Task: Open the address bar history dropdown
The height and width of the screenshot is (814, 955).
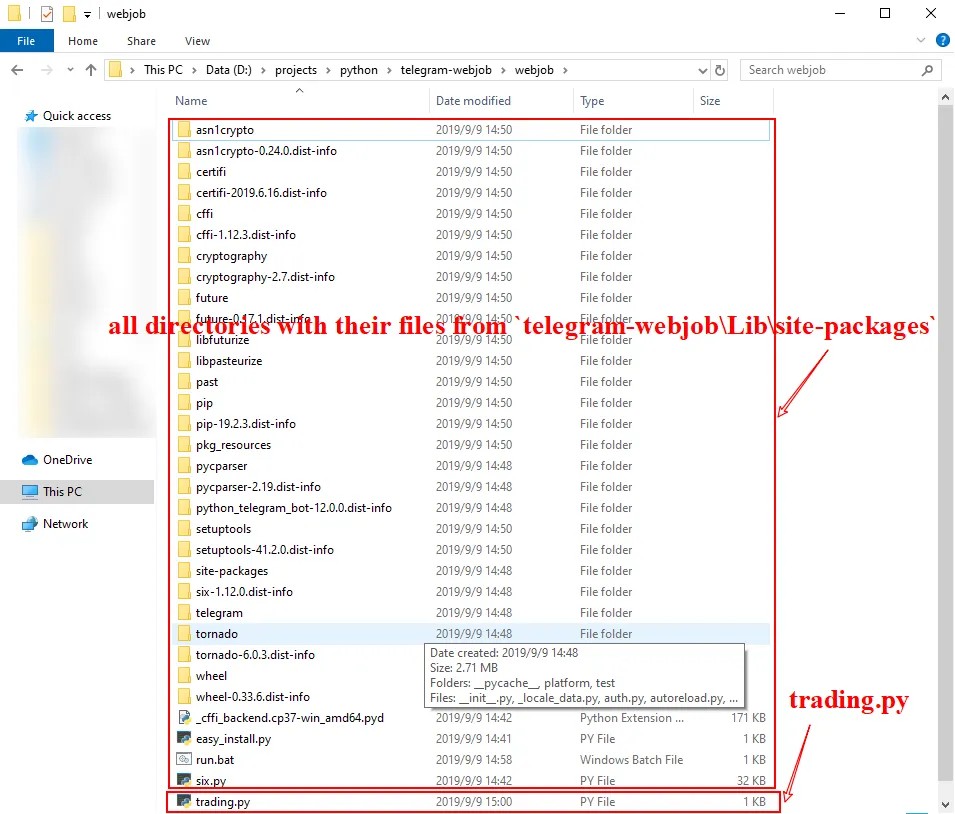Action: point(702,71)
